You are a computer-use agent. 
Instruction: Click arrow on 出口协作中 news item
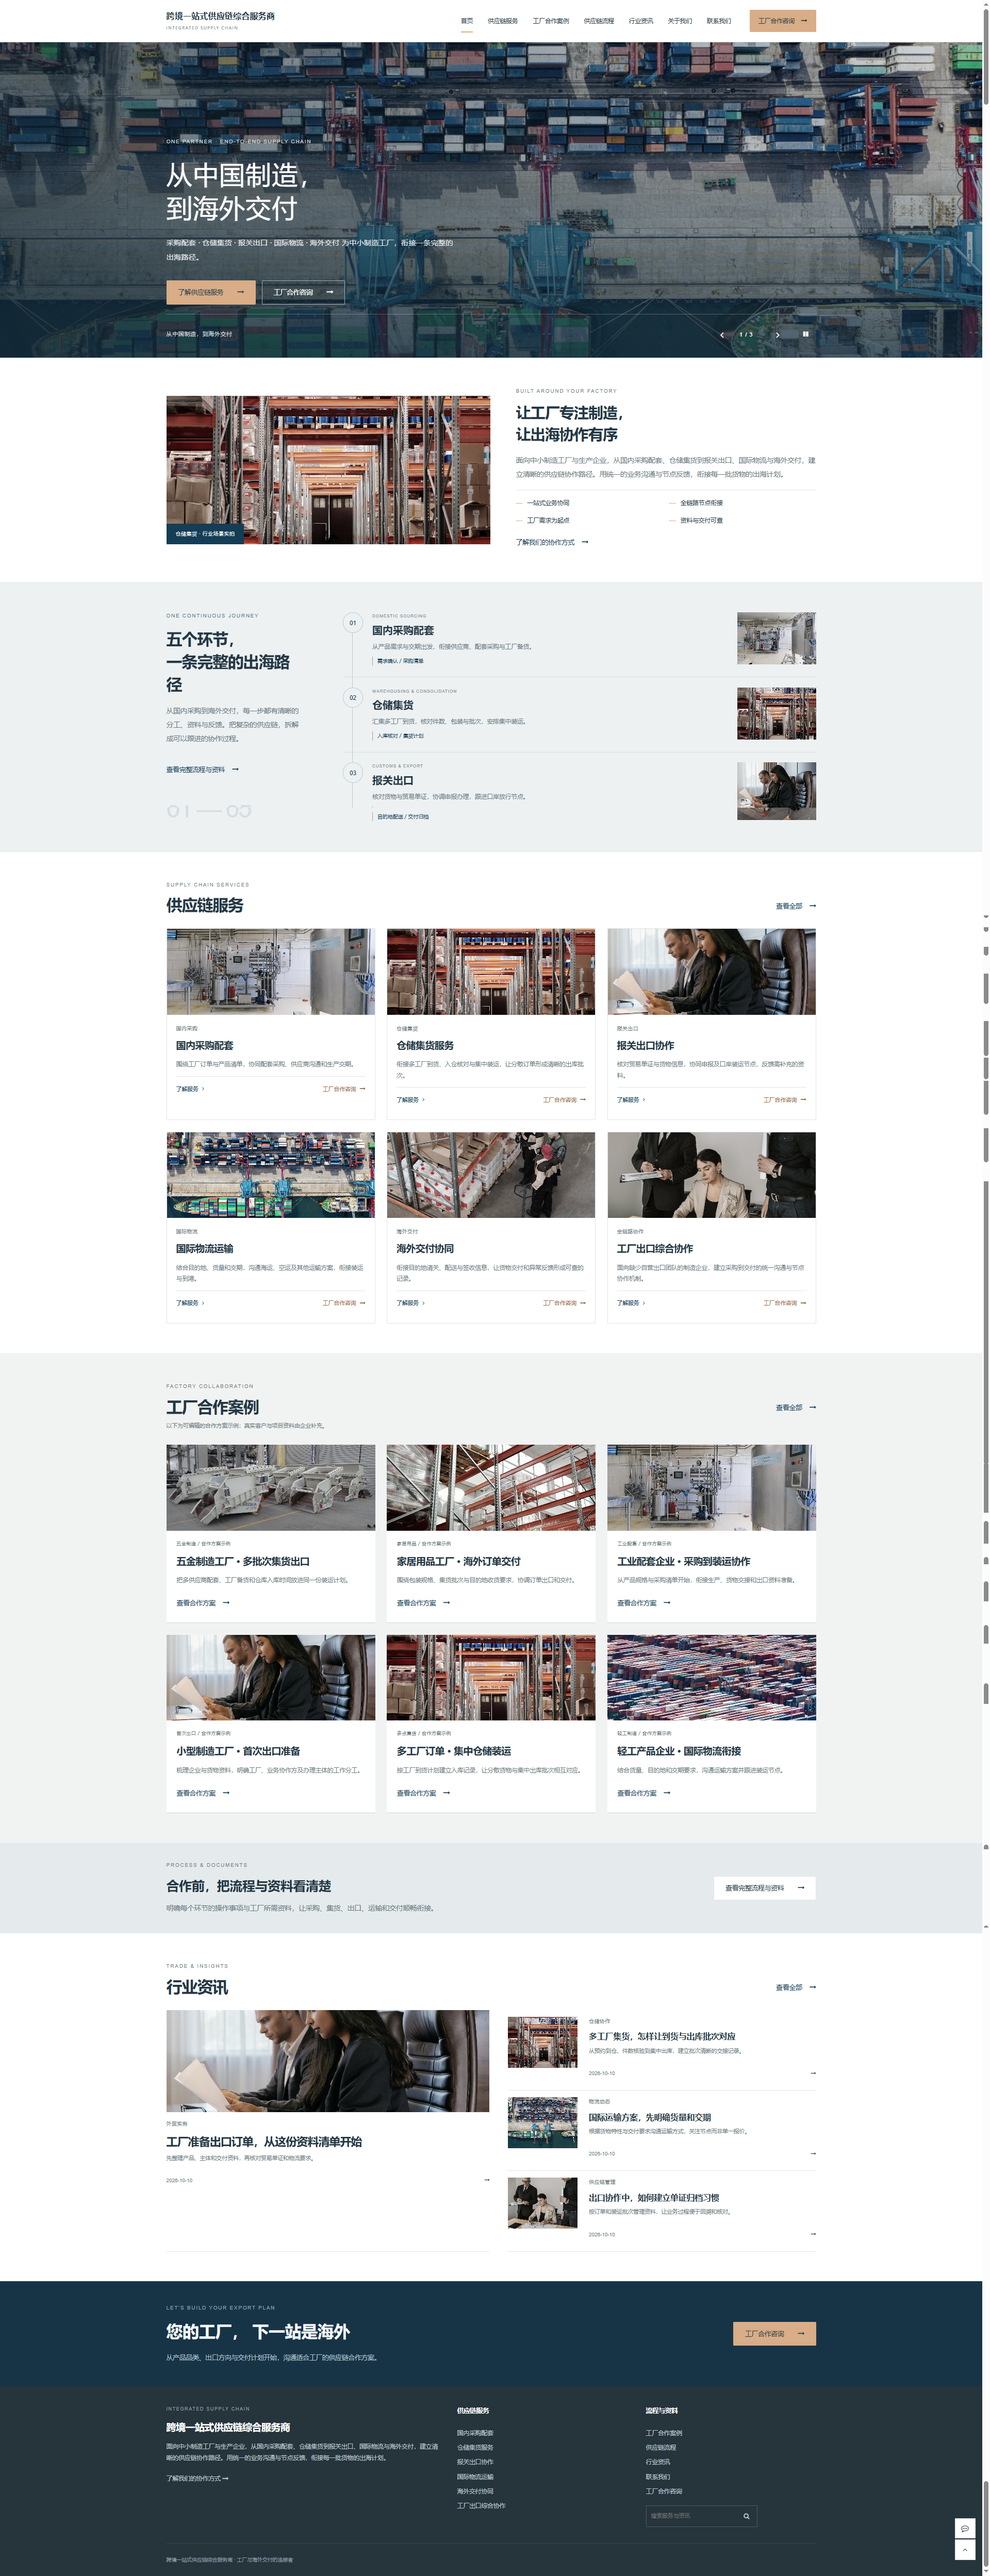pyautogui.click(x=812, y=2234)
